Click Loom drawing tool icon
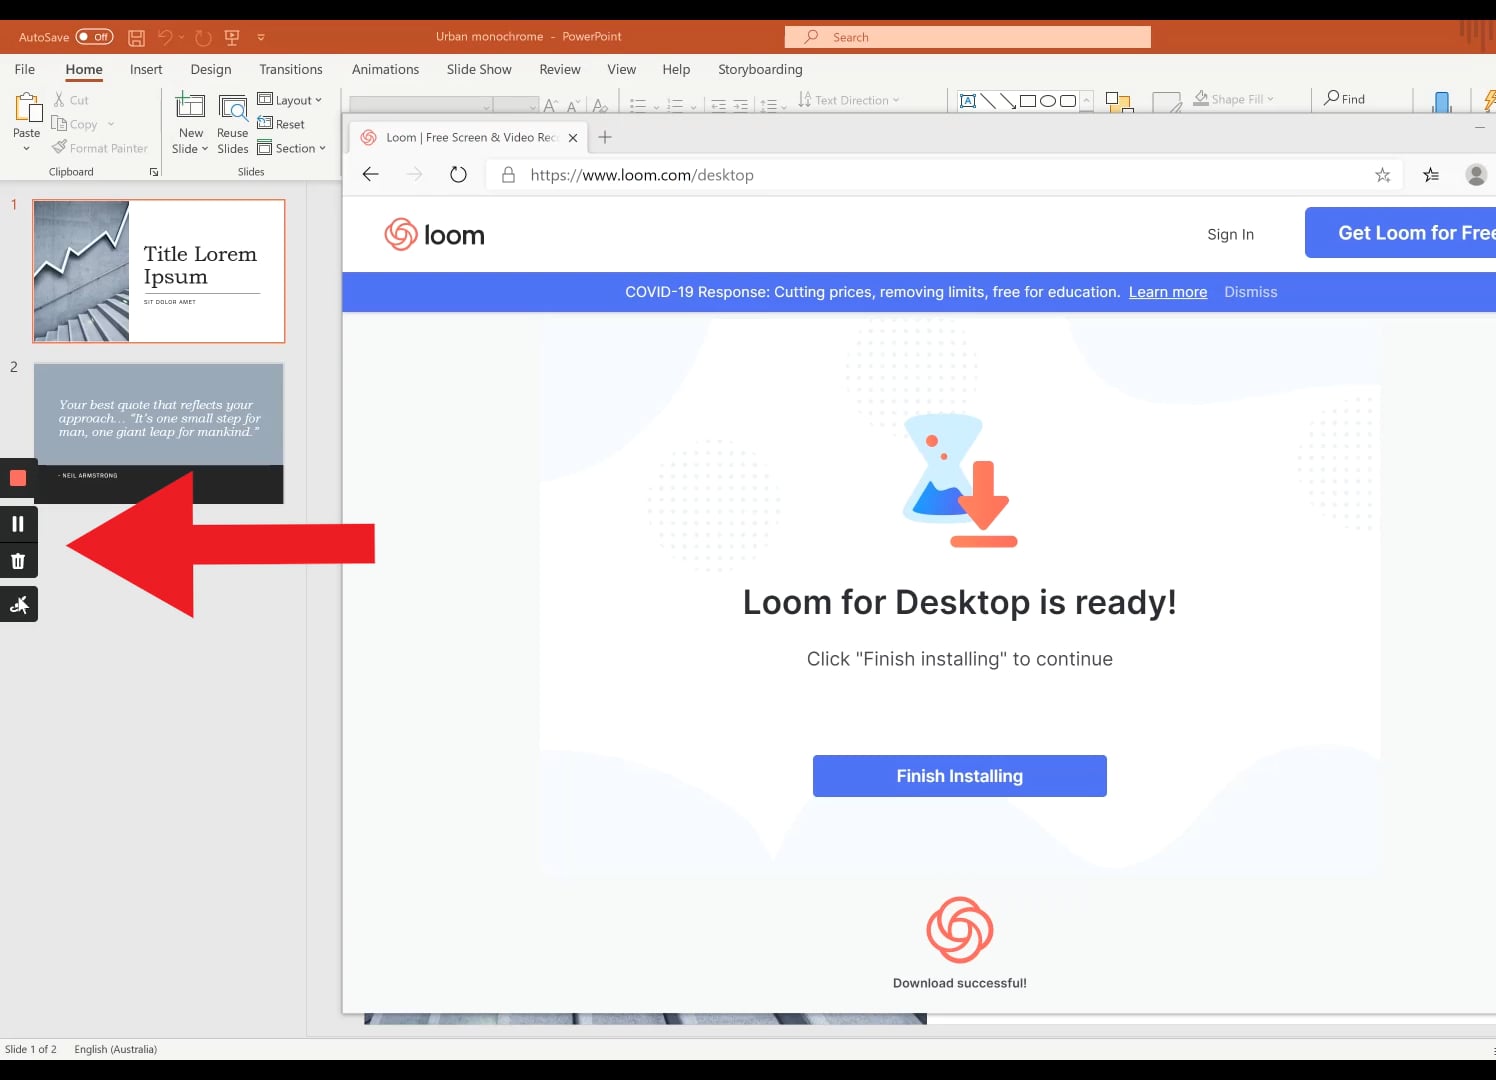This screenshot has height=1080, width=1496. point(18,604)
